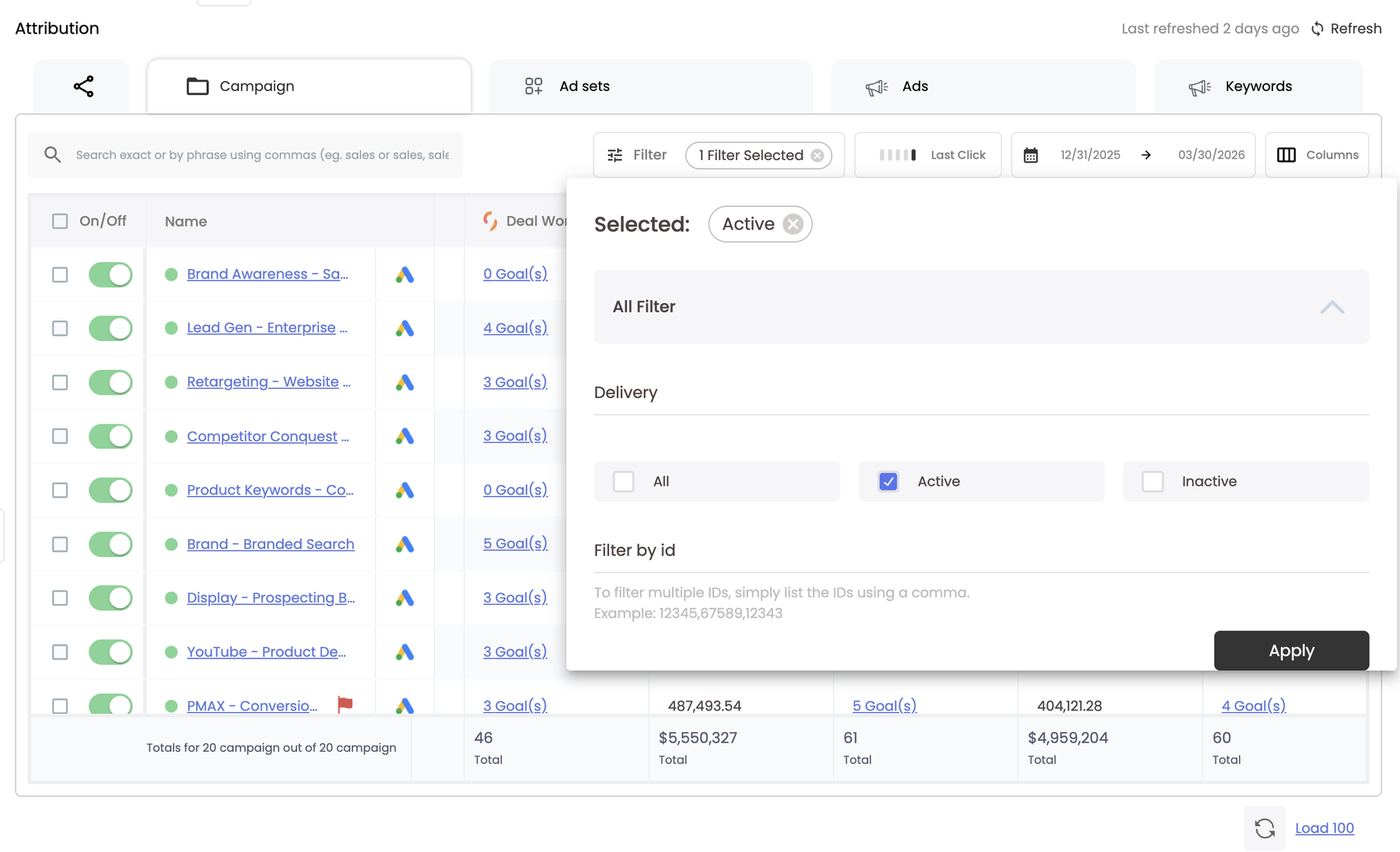Screen dimensions: 1400x852
Task: Uncheck the 'Active' delivery filter
Action: click(888, 481)
